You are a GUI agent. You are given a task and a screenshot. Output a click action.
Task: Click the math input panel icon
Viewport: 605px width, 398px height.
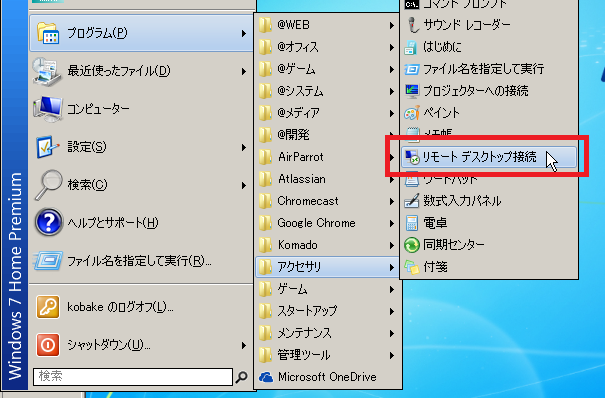(x=412, y=201)
